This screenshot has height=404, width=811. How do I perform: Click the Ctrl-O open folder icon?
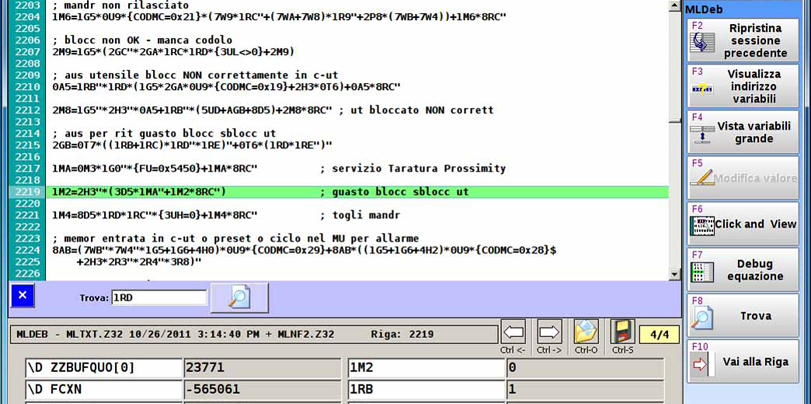tap(586, 332)
